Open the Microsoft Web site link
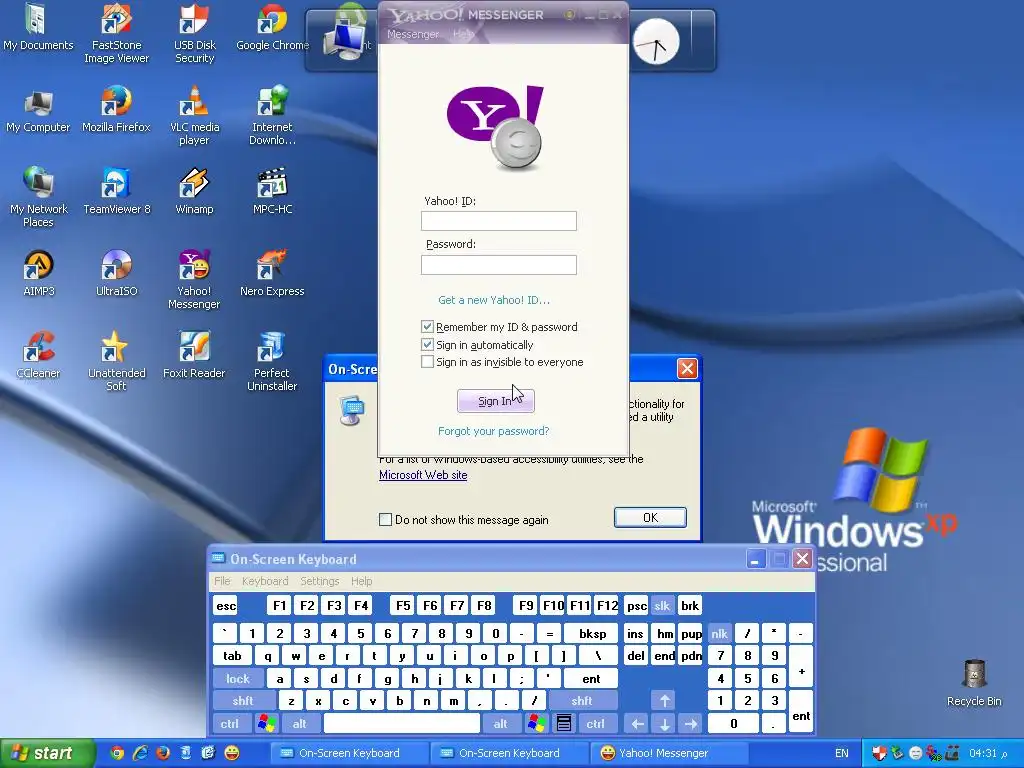 pos(423,475)
